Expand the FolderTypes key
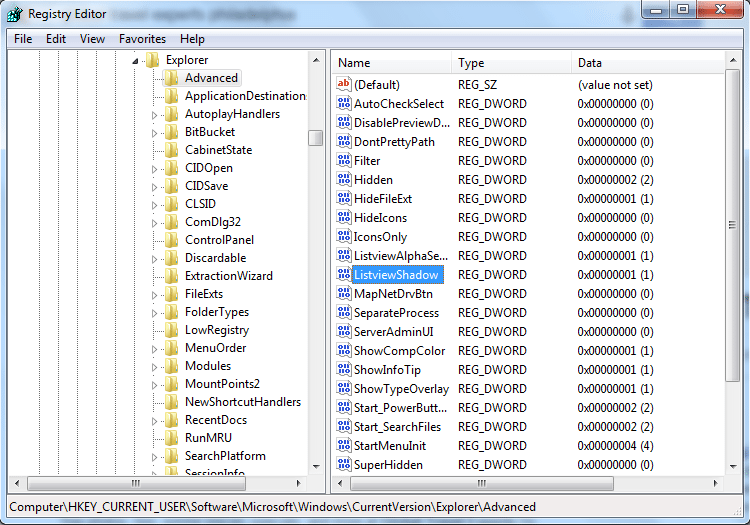This screenshot has width=750, height=525. [154, 313]
